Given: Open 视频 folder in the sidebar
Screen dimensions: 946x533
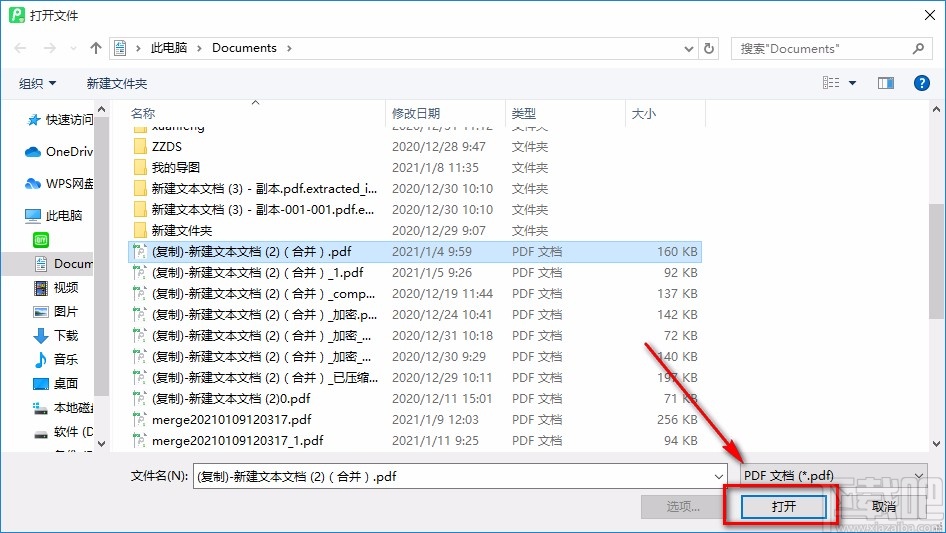Looking at the screenshot, I should click(56, 287).
